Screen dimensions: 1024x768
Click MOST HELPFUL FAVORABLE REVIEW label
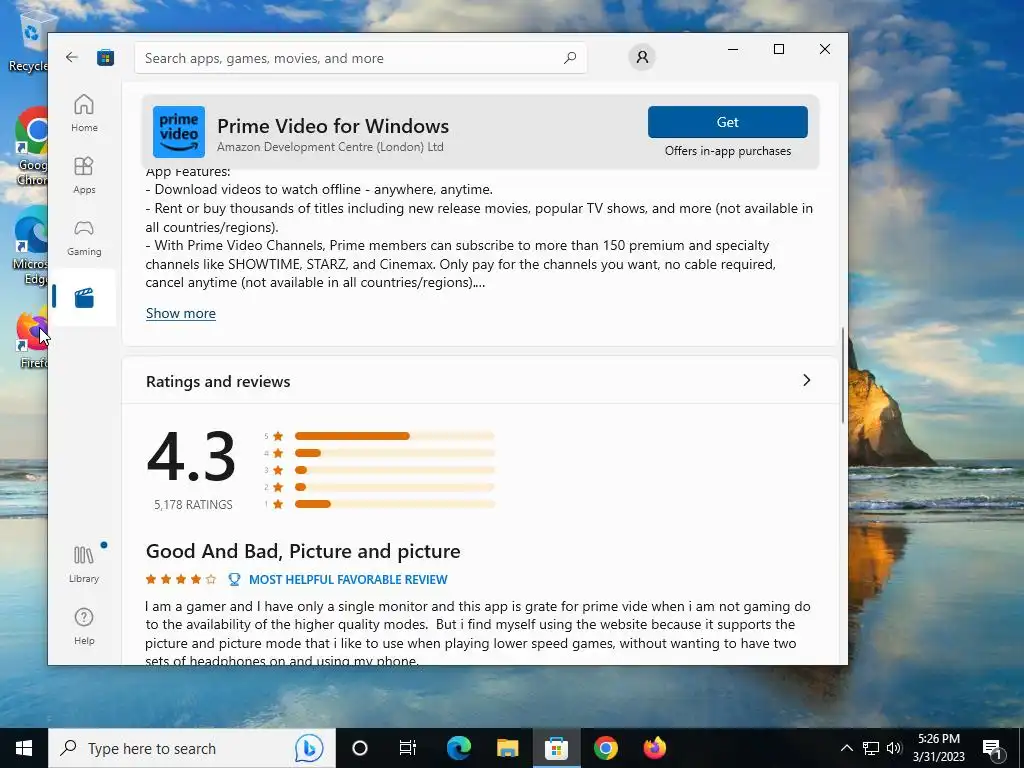point(348,580)
